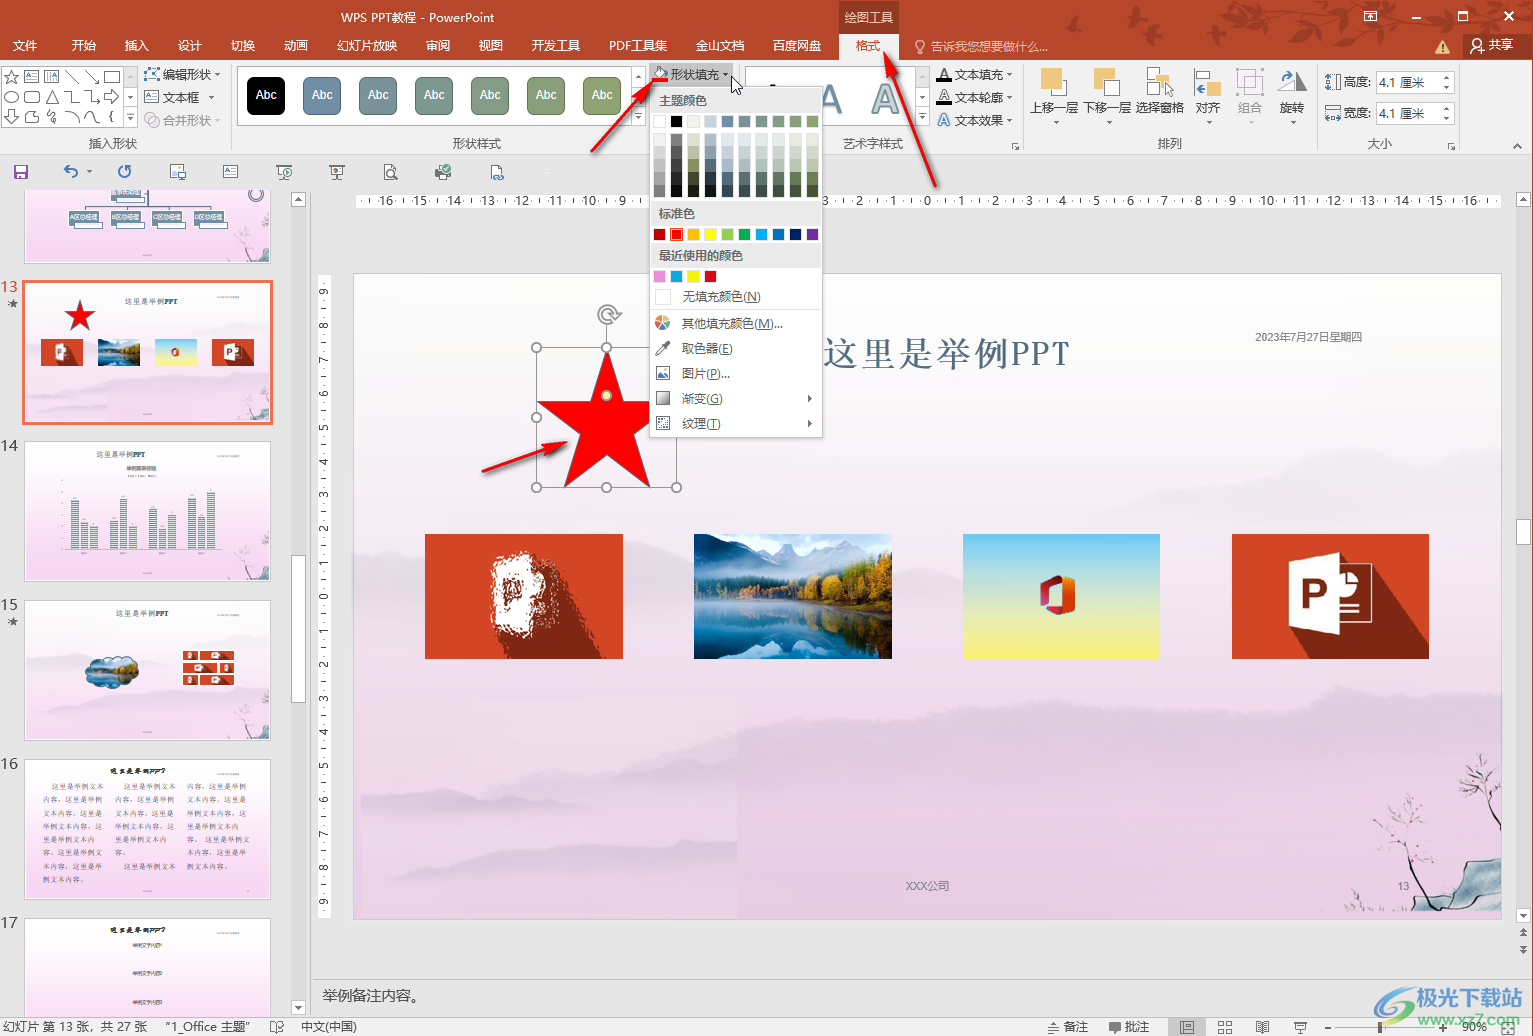Switch to the Developer tab
Viewport: 1533px width, 1036px height.
[x=556, y=46]
